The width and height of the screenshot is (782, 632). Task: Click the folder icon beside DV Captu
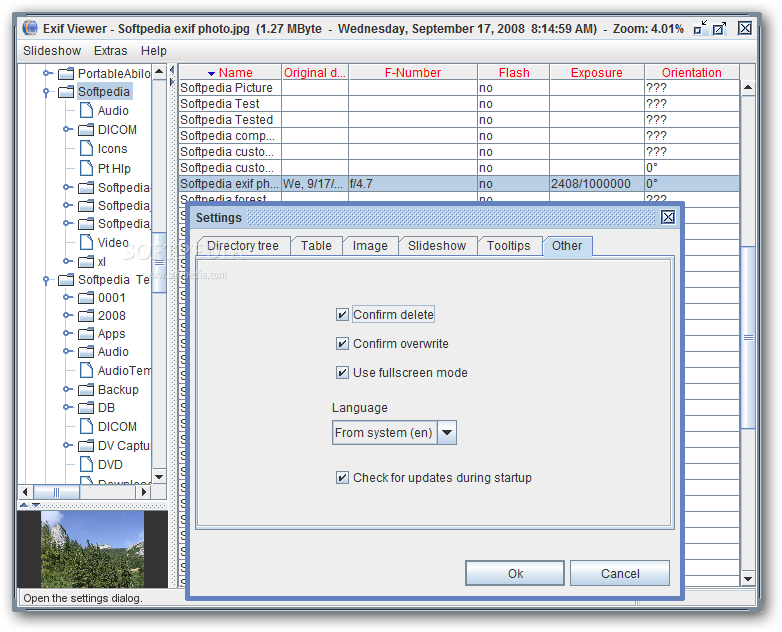(x=86, y=445)
